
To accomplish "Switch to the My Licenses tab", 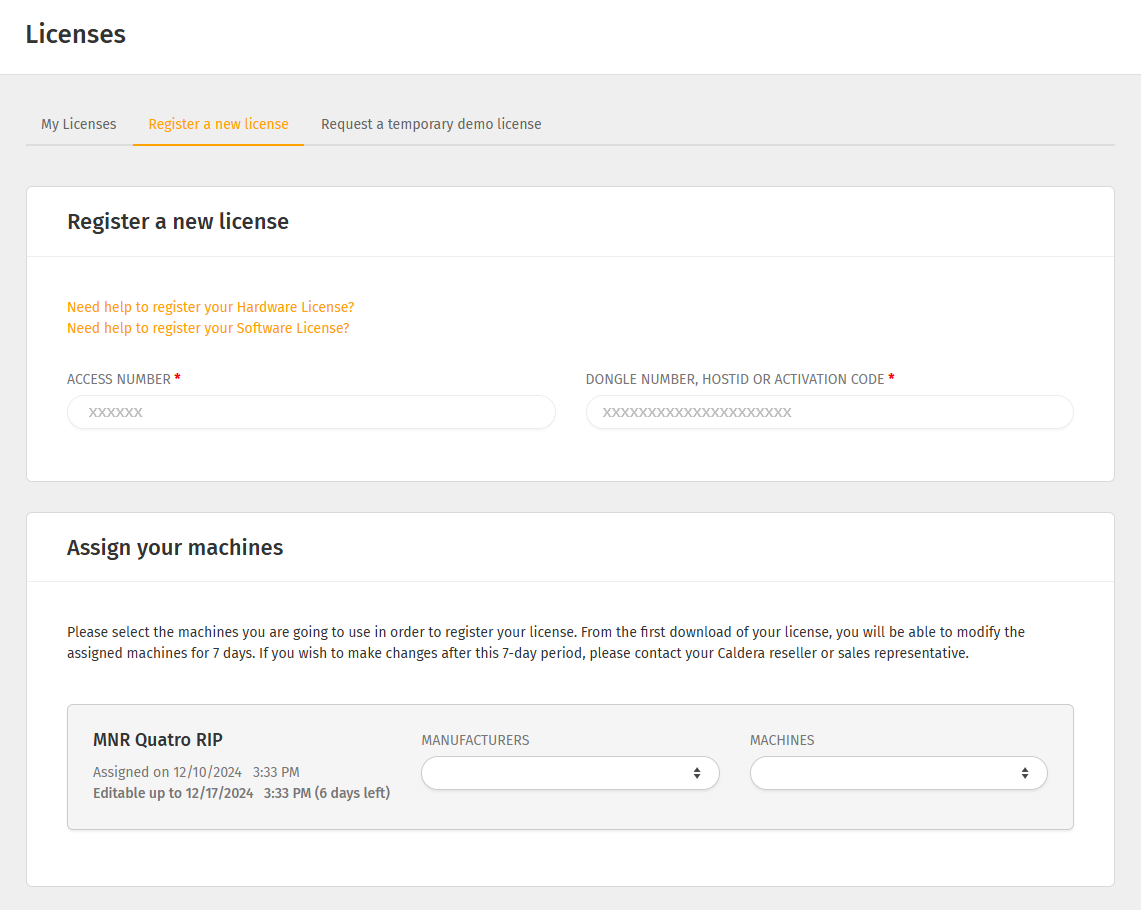I will [79, 124].
